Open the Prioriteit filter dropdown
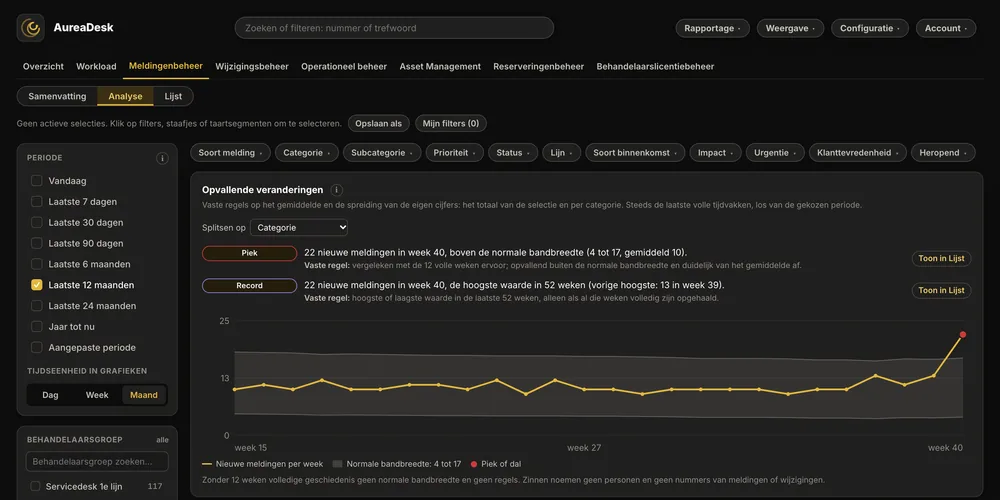Screen dimensions: 1000x500 pos(454,153)
